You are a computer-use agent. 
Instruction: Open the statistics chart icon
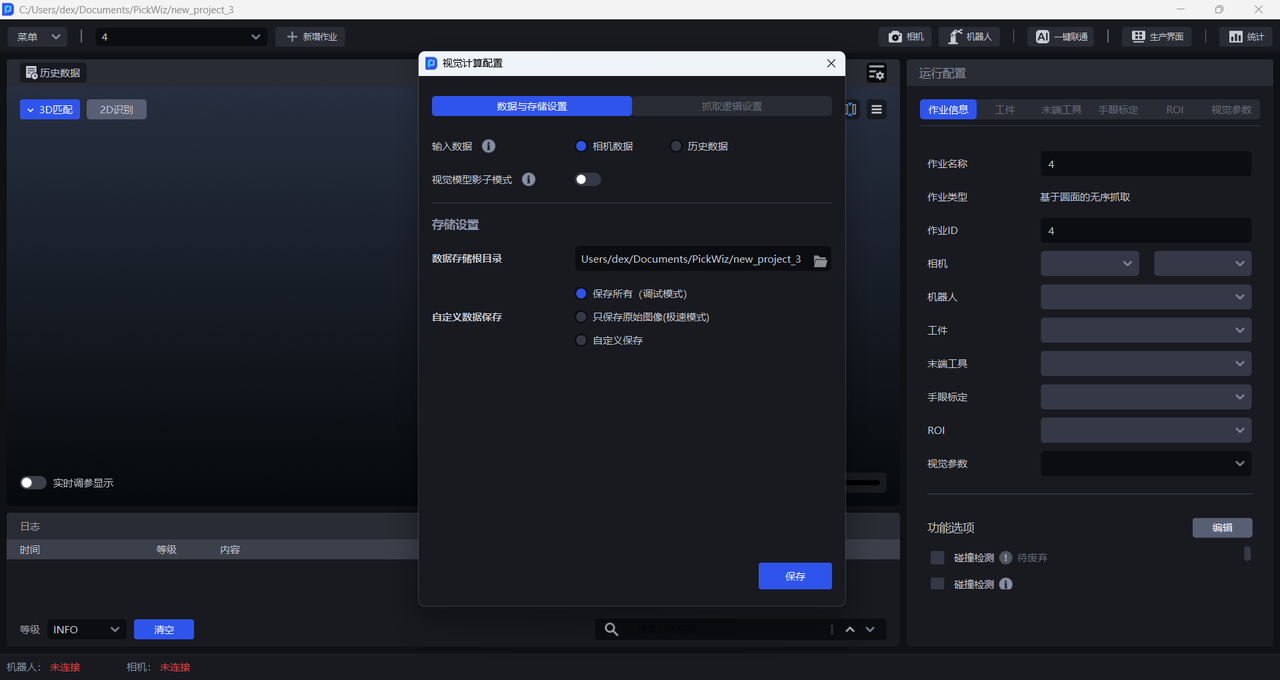(x=1235, y=37)
